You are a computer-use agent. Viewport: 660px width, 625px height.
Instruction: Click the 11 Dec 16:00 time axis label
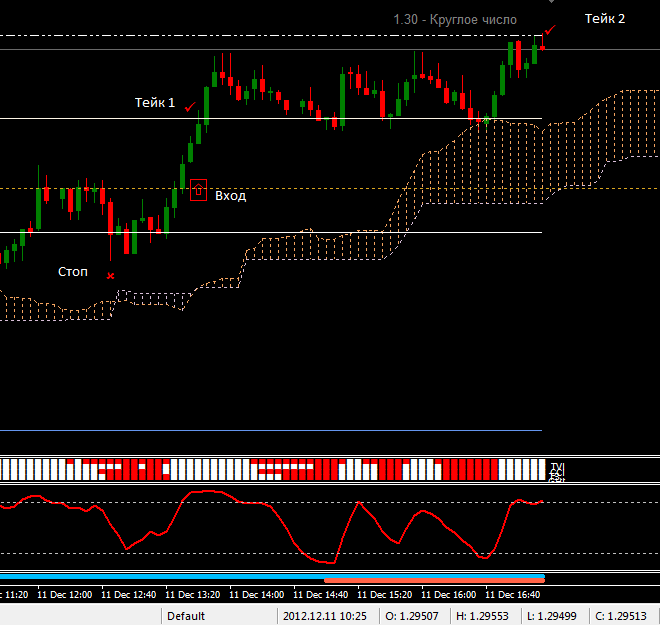tap(448, 595)
